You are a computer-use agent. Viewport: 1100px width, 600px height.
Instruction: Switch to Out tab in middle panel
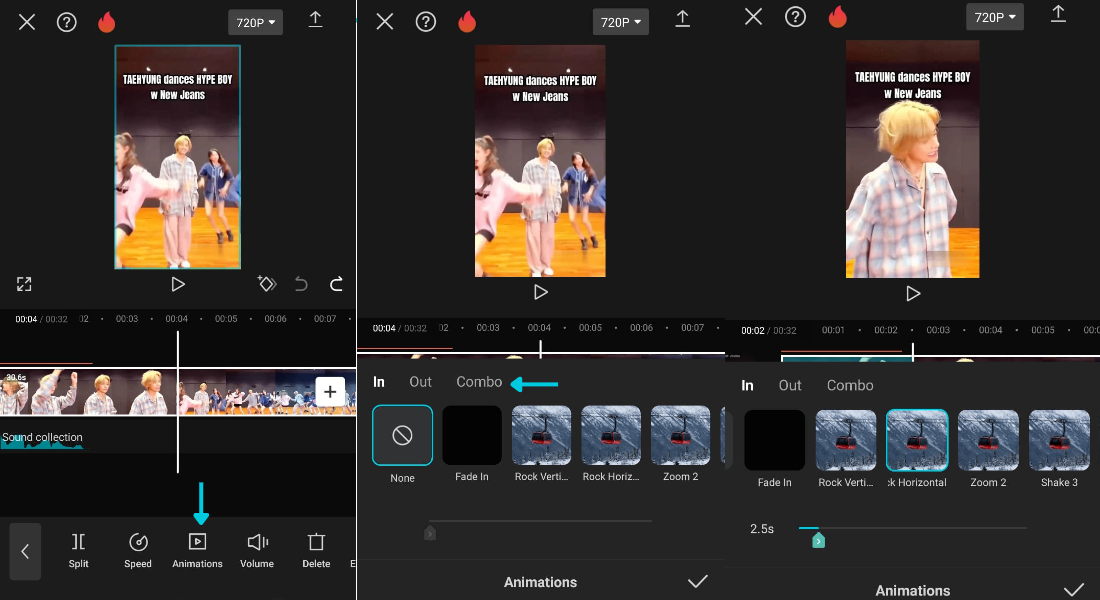click(420, 382)
